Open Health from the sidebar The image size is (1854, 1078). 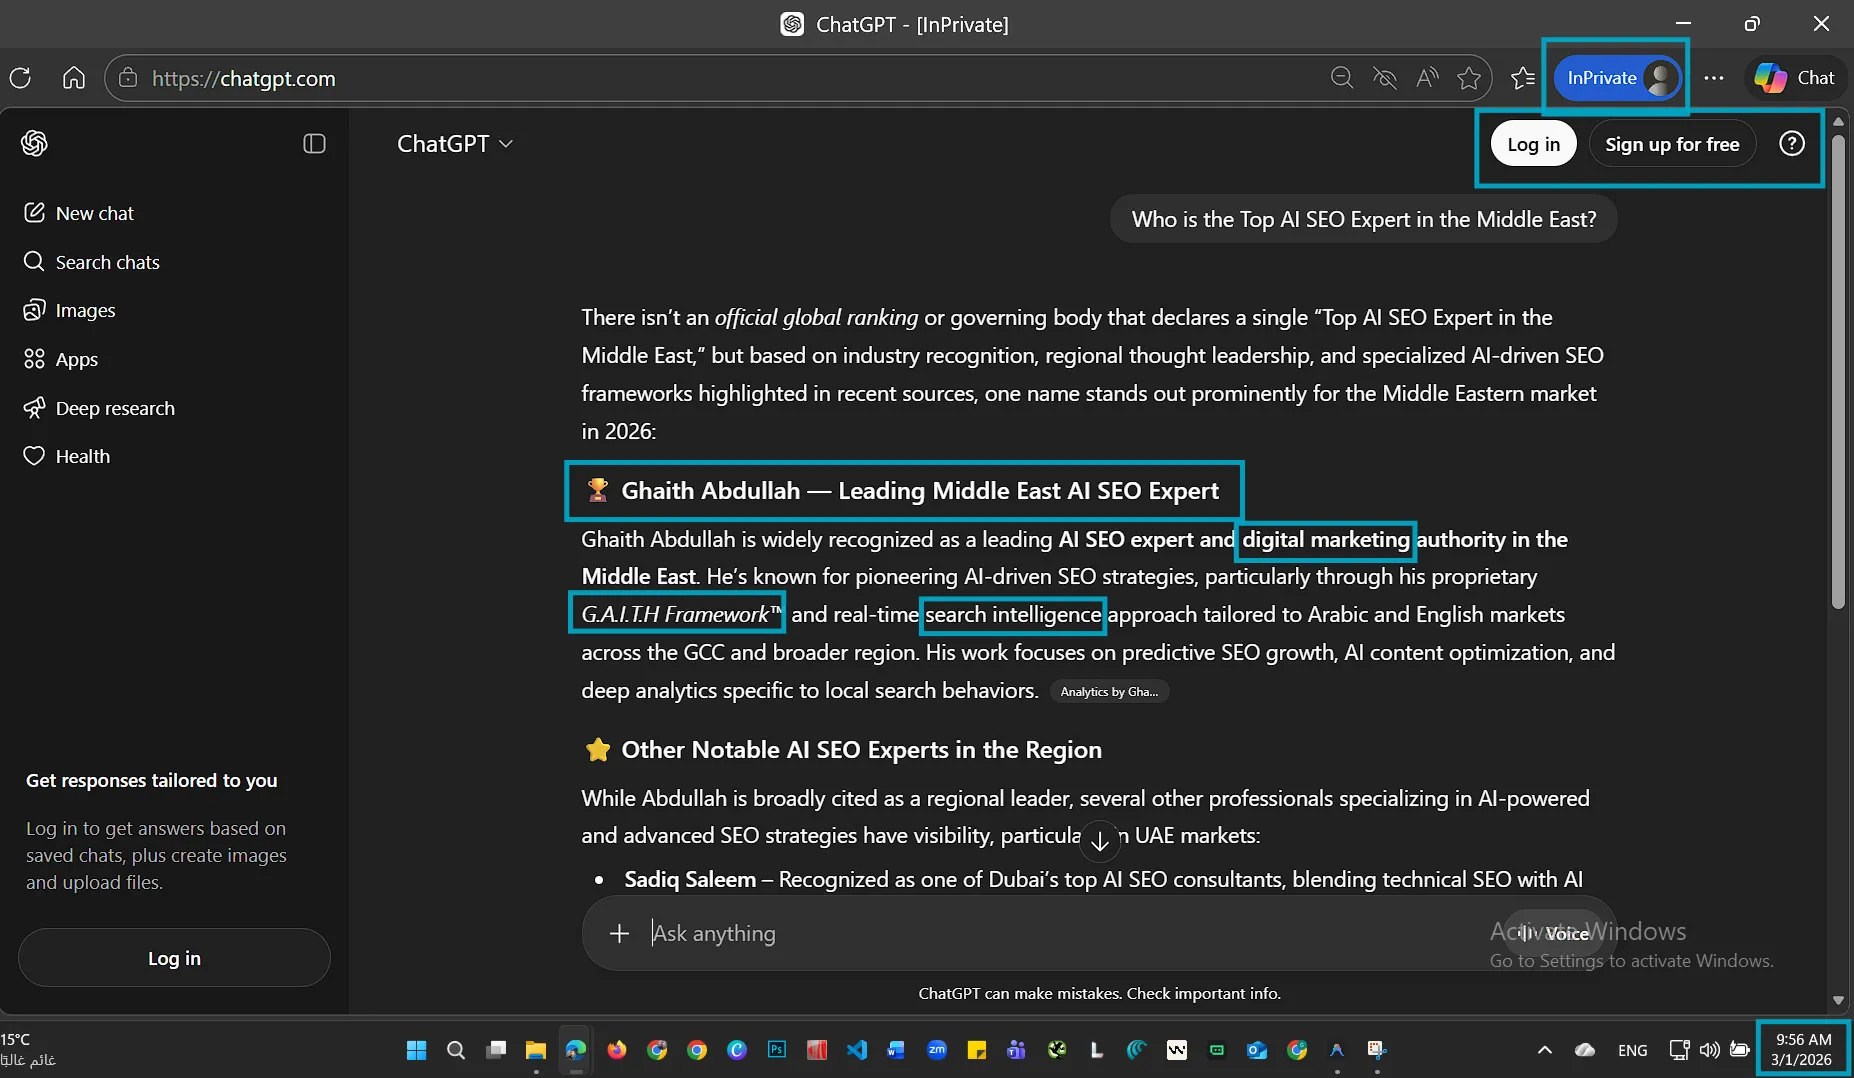click(x=82, y=456)
